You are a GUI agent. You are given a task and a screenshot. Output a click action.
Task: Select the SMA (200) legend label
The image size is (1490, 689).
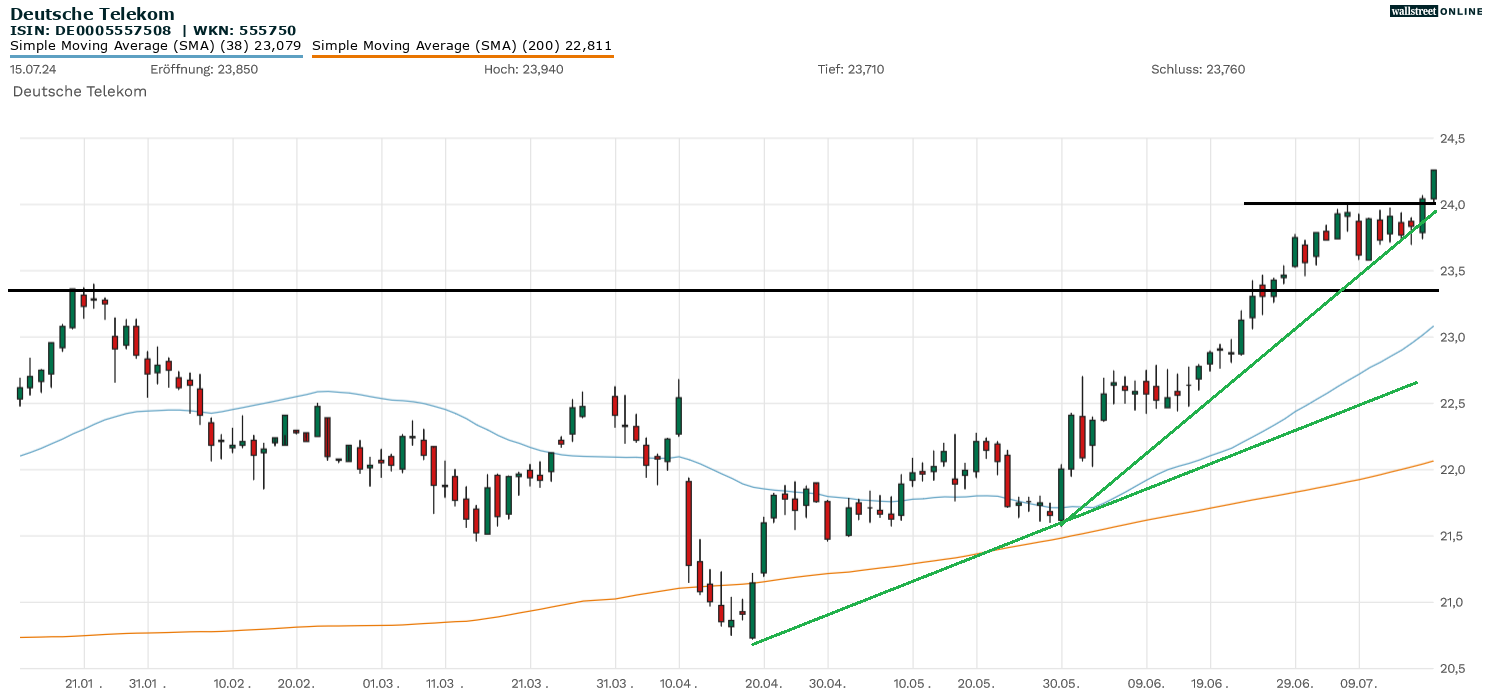(x=462, y=45)
